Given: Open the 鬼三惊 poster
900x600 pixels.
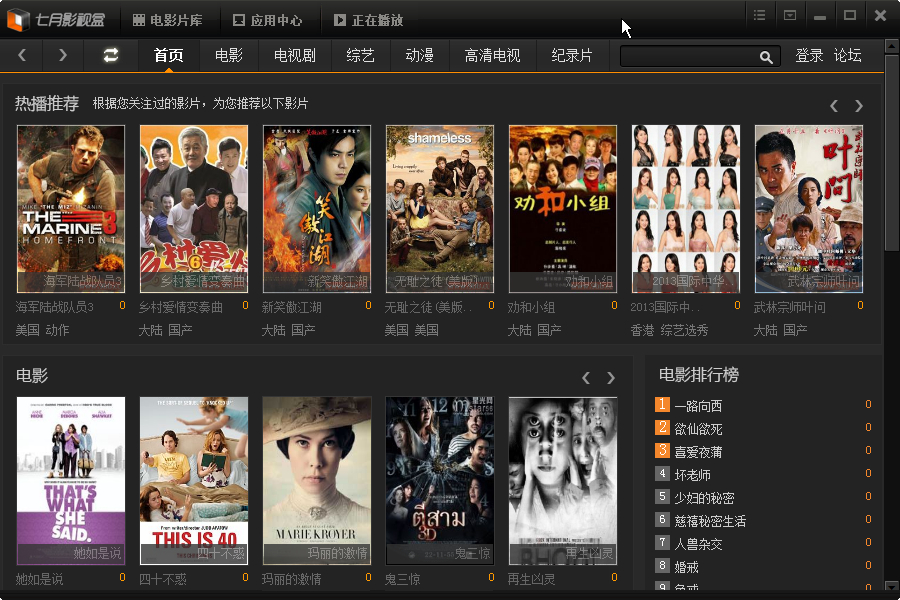Looking at the screenshot, I should pyautogui.click(x=440, y=481).
